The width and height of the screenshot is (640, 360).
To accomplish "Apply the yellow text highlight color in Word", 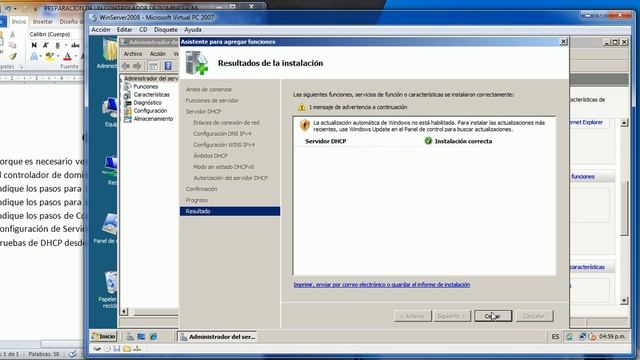I will coord(49,57).
